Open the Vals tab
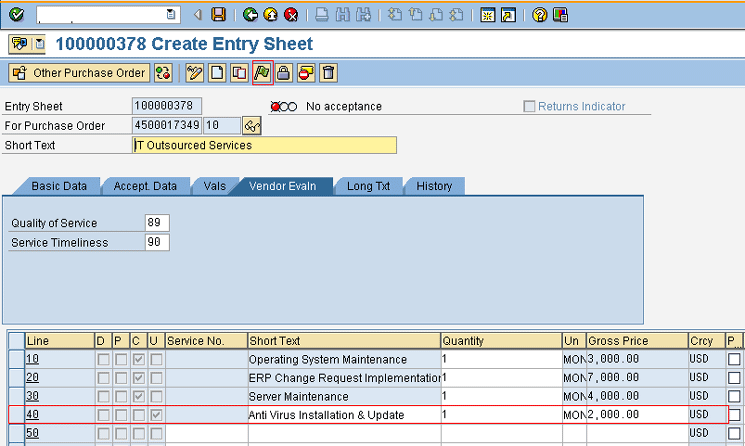 [x=214, y=186]
